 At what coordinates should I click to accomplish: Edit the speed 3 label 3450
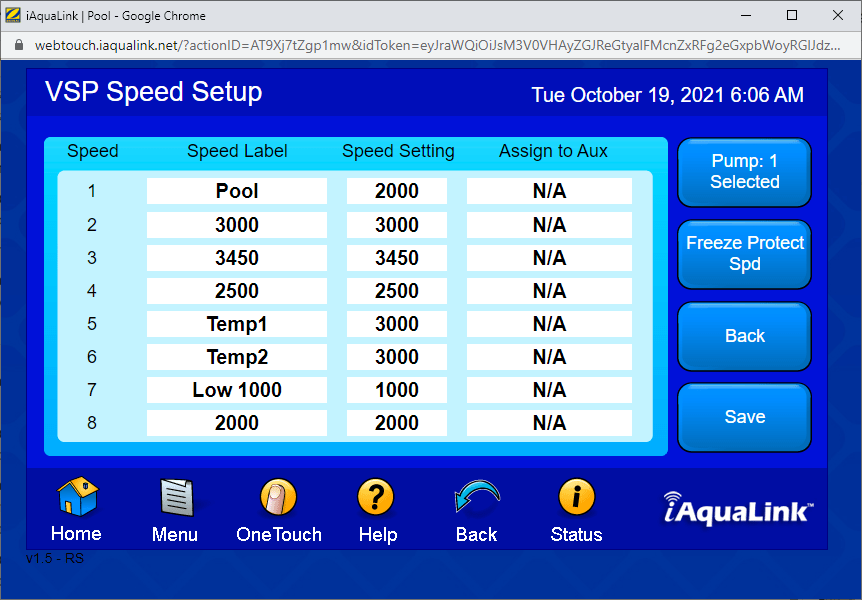point(237,258)
